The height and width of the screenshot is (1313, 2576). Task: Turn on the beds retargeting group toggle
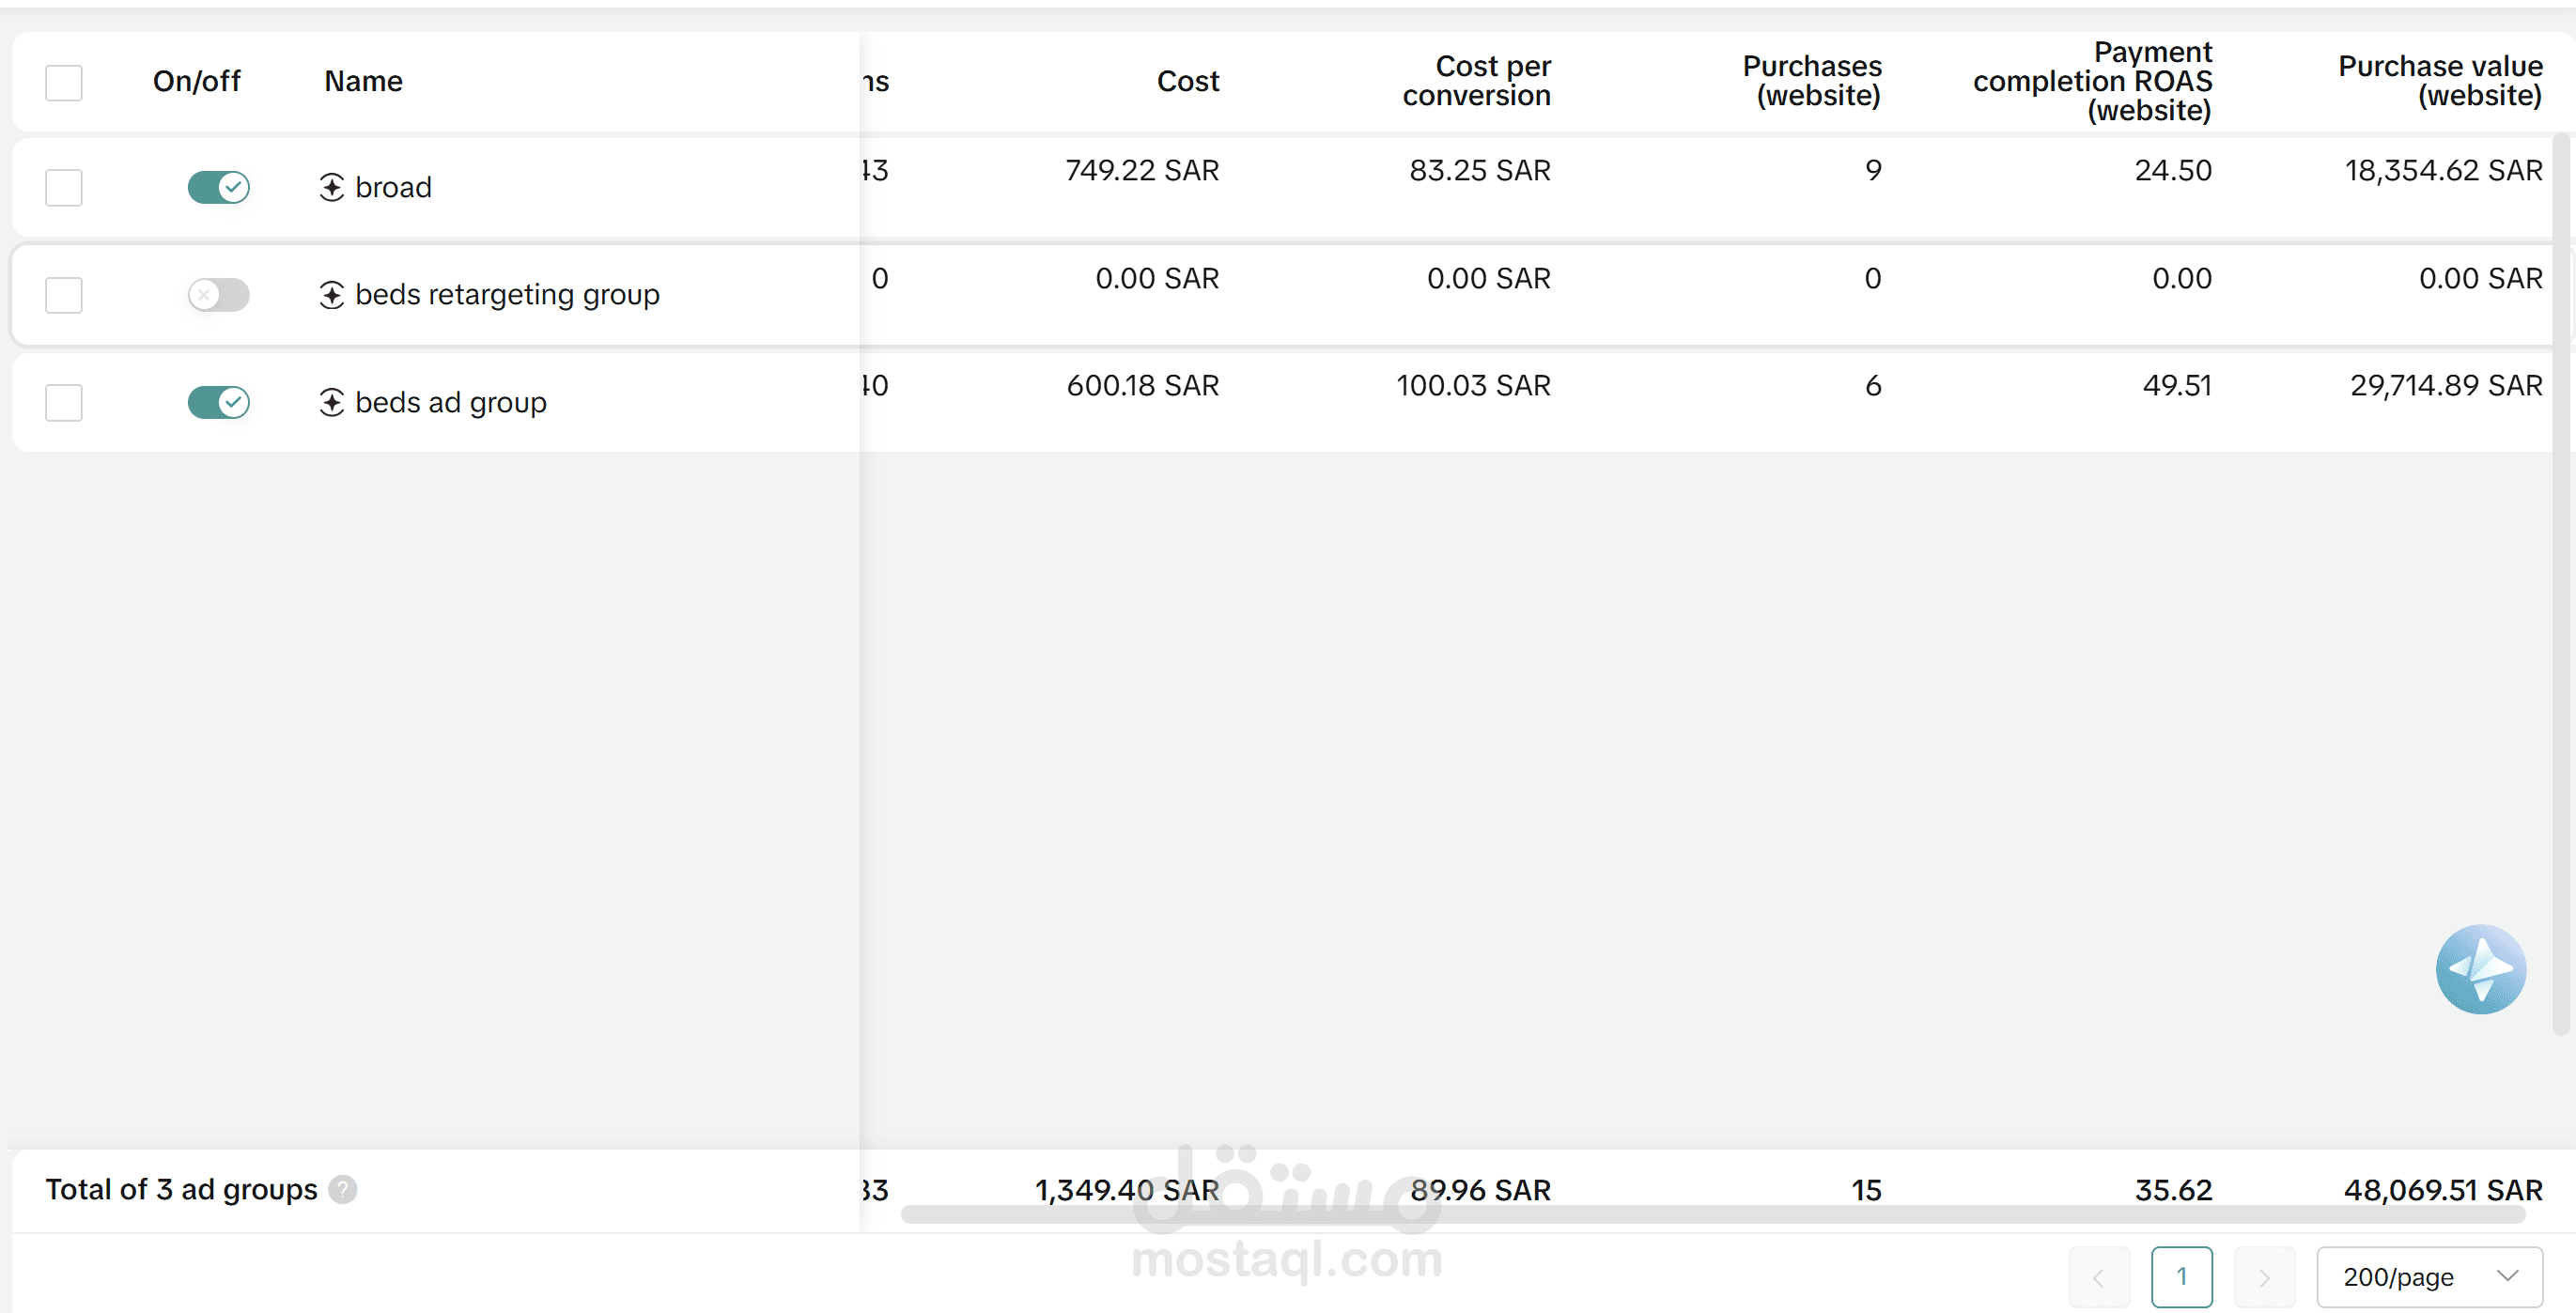218,295
